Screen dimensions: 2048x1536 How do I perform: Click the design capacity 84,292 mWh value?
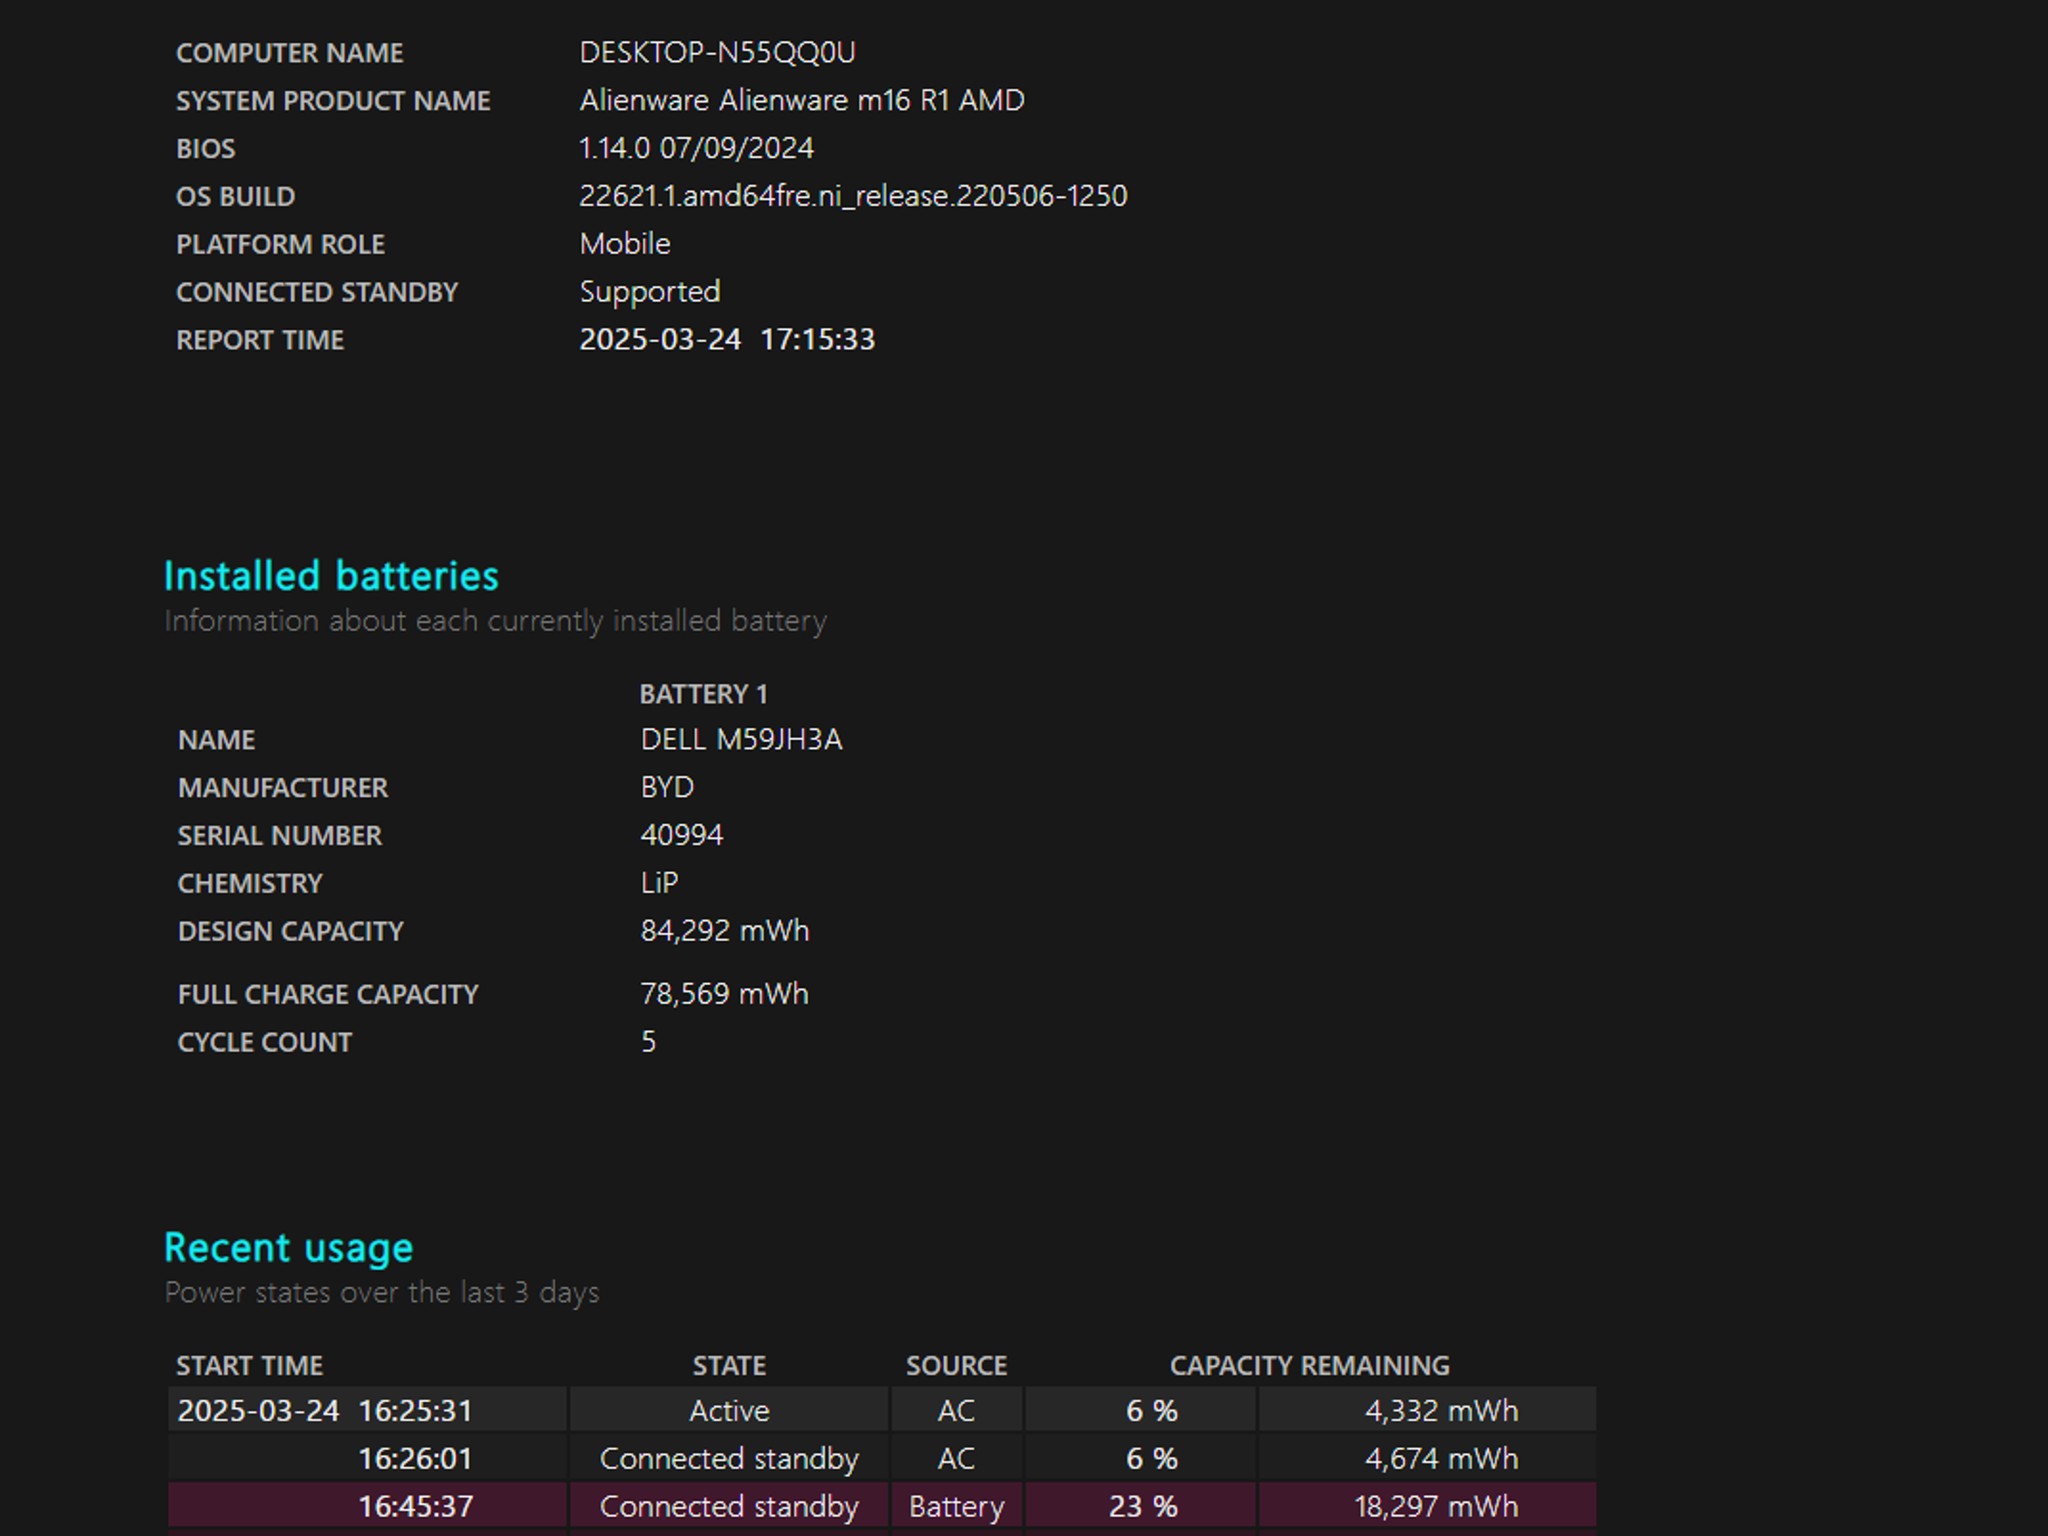pyautogui.click(x=724, y=931)
